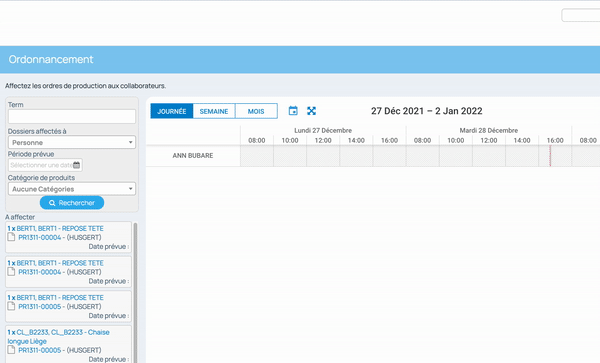Image resolution: width=600 pixels, height=363 pixels.
Task: Click the Lundi 27 Décembre header
Action: [x=323, y=130]
